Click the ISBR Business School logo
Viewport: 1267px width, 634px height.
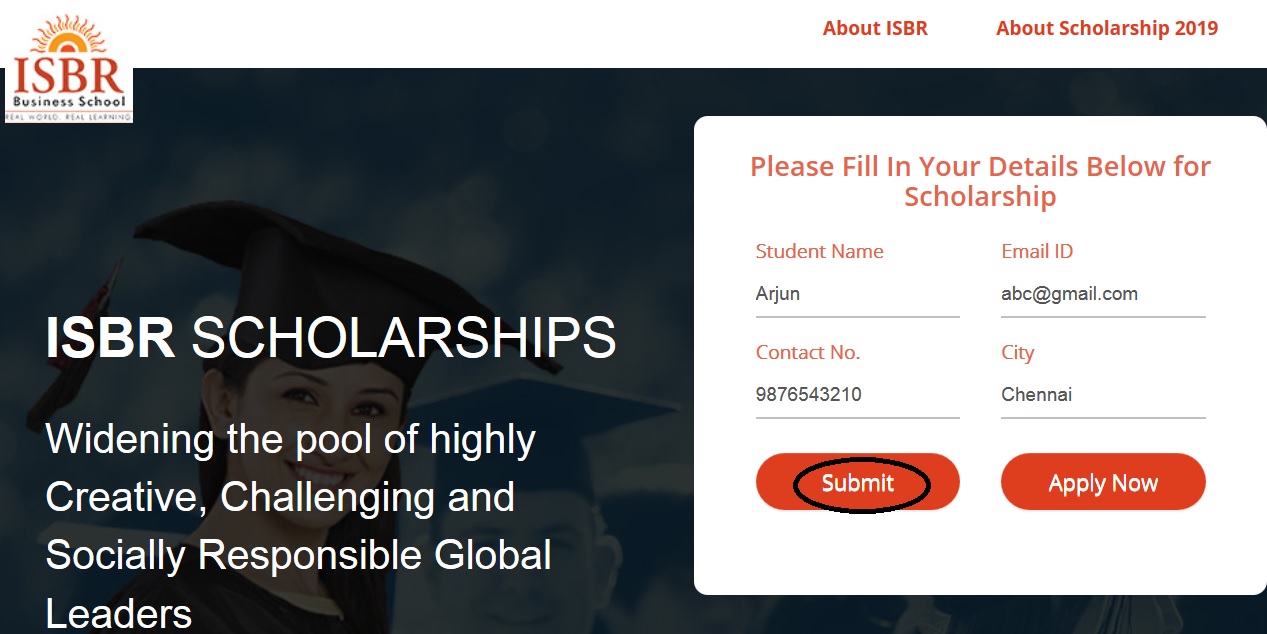[x=68, y=66]
